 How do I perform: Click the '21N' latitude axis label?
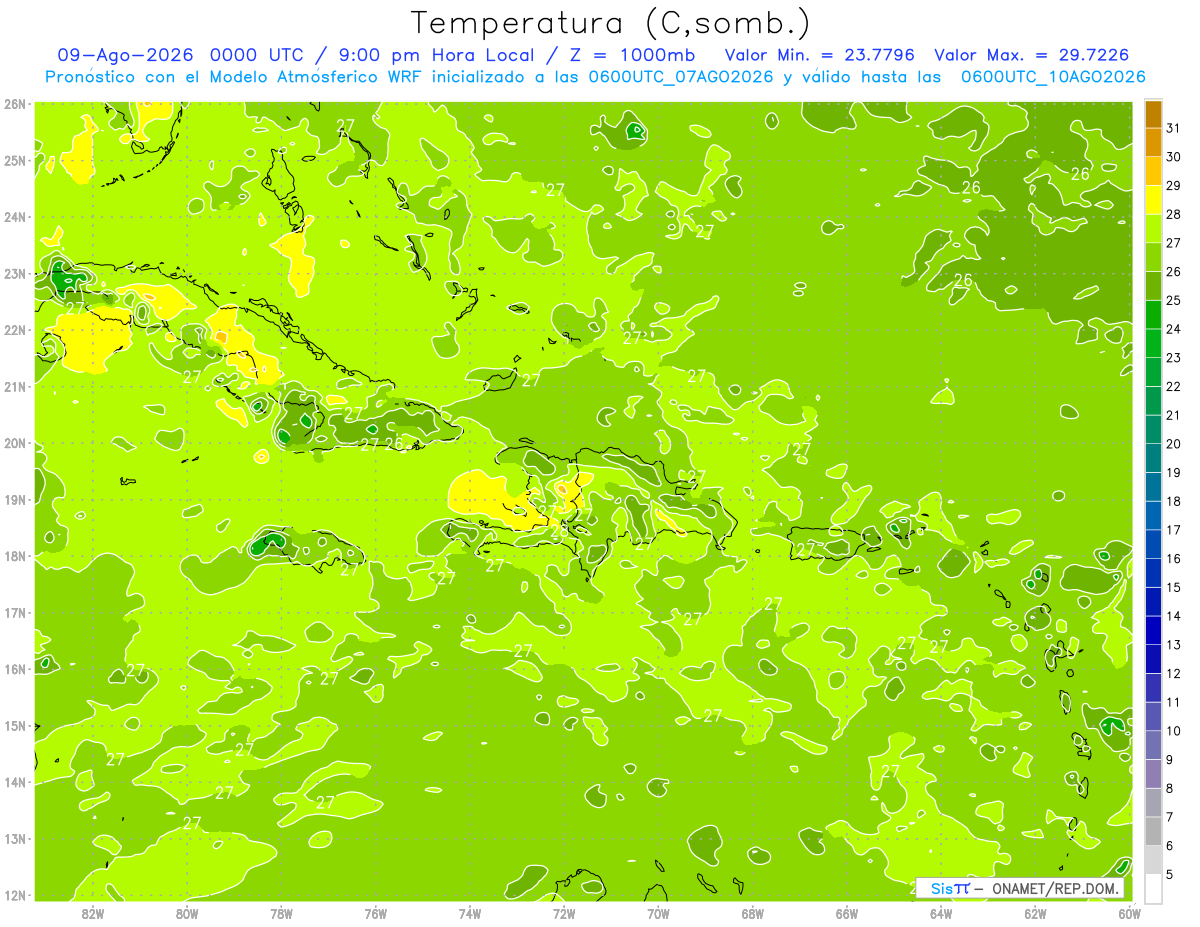(x=15, y=386)
